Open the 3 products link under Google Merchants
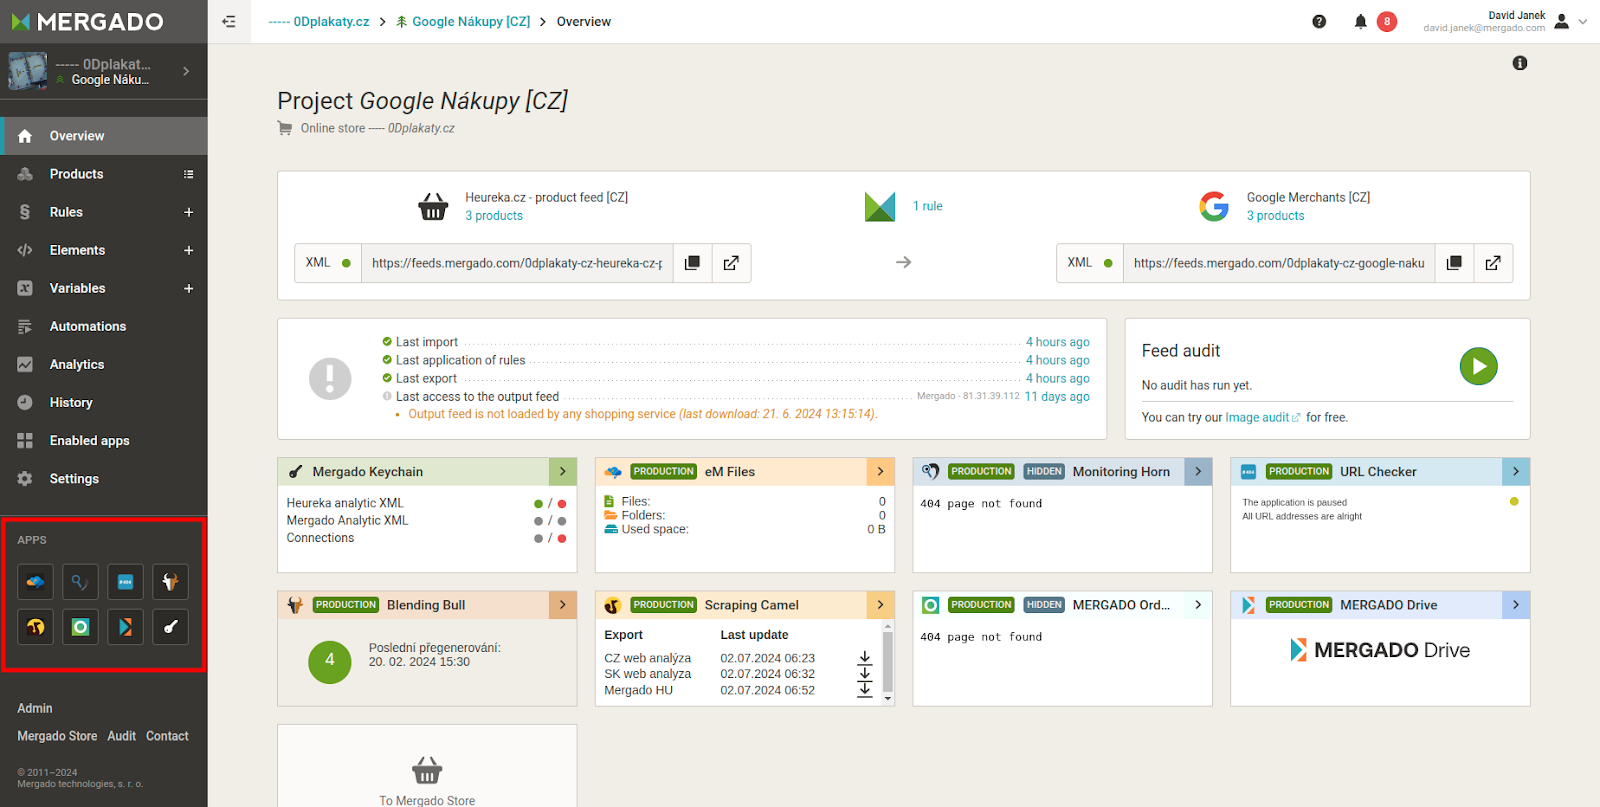1600x807 pixels. tap(1276, 215)
